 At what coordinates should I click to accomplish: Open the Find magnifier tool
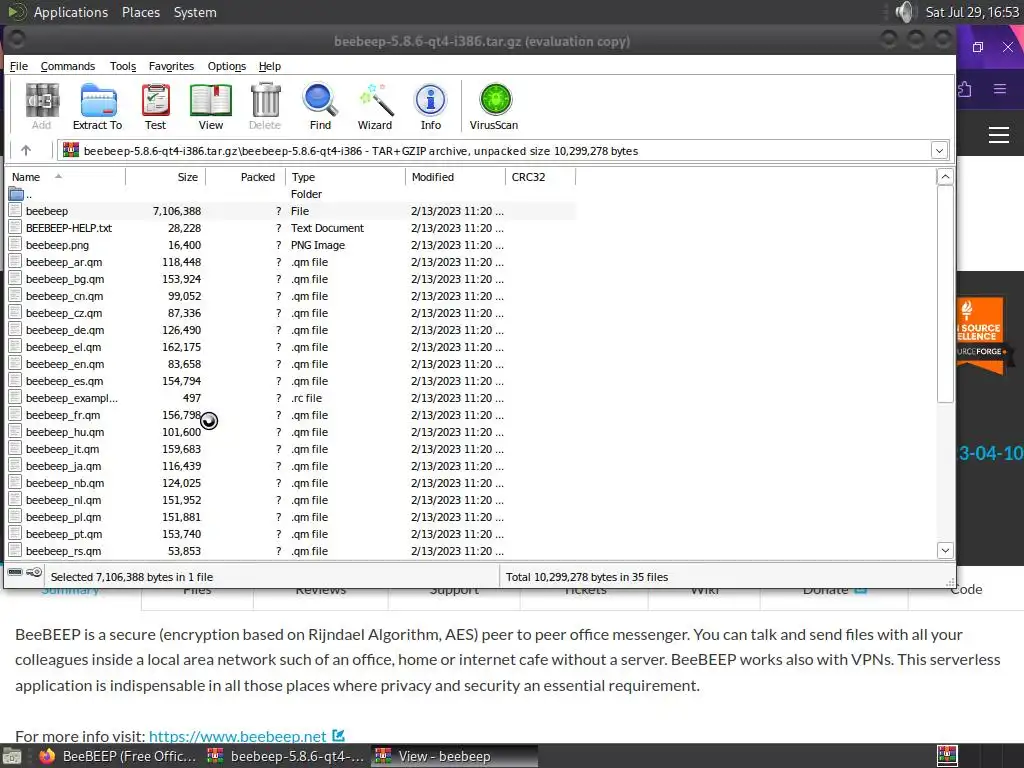coord(320,101)
